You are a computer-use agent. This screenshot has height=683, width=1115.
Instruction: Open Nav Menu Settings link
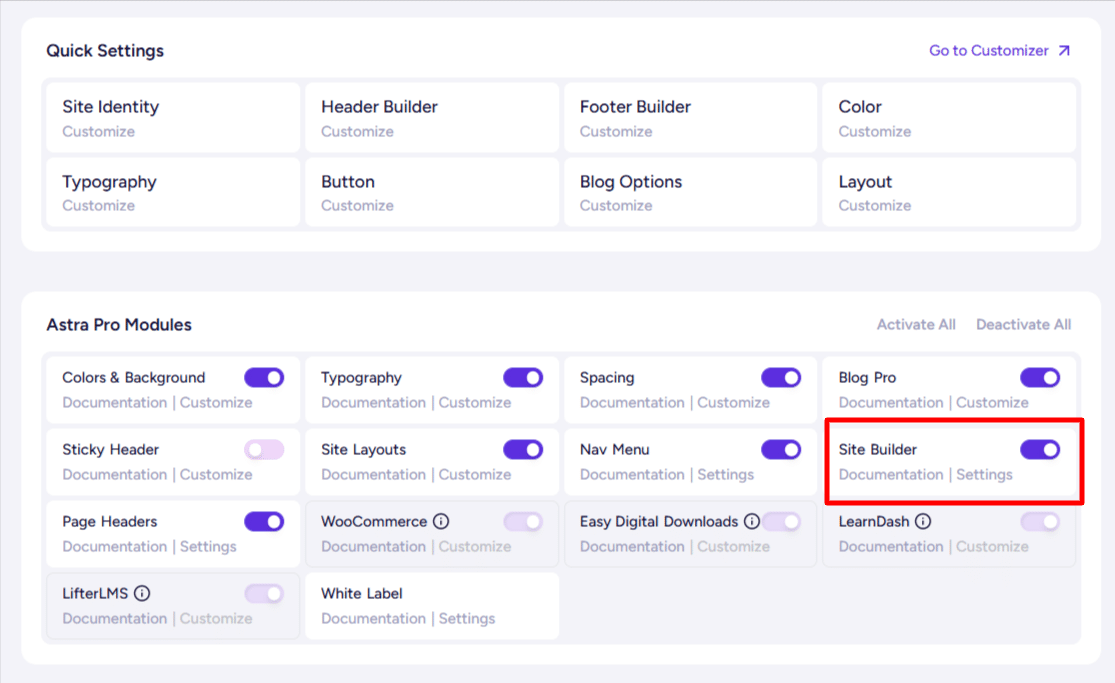[x=725, y=475]
